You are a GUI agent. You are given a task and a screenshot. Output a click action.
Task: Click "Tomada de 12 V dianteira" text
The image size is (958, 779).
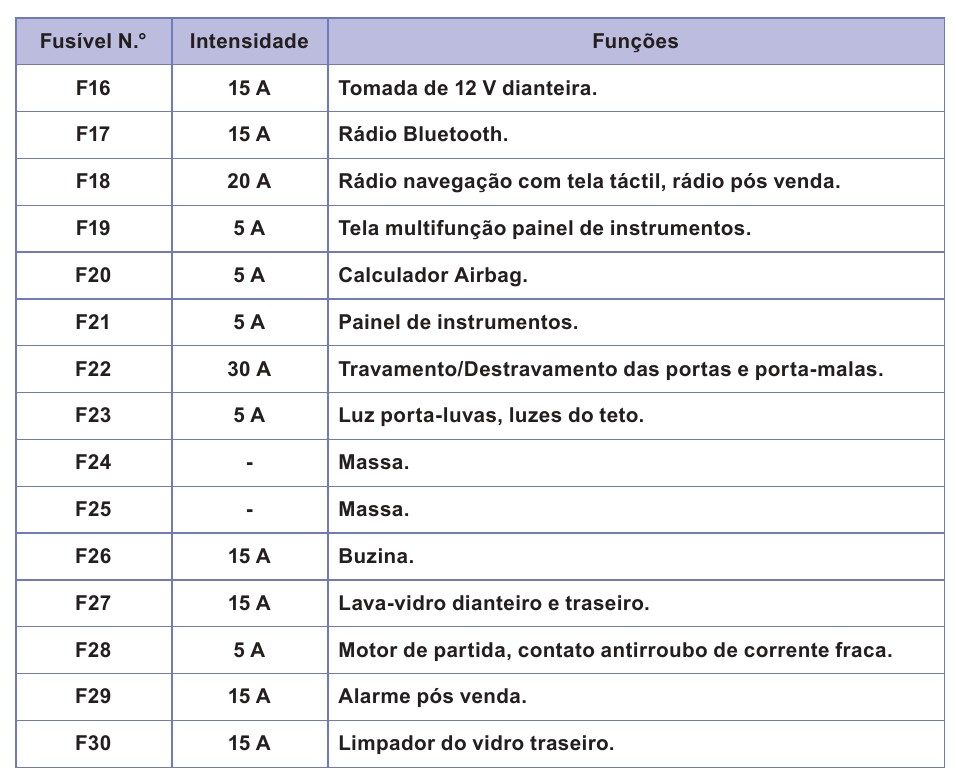point(467,88)
